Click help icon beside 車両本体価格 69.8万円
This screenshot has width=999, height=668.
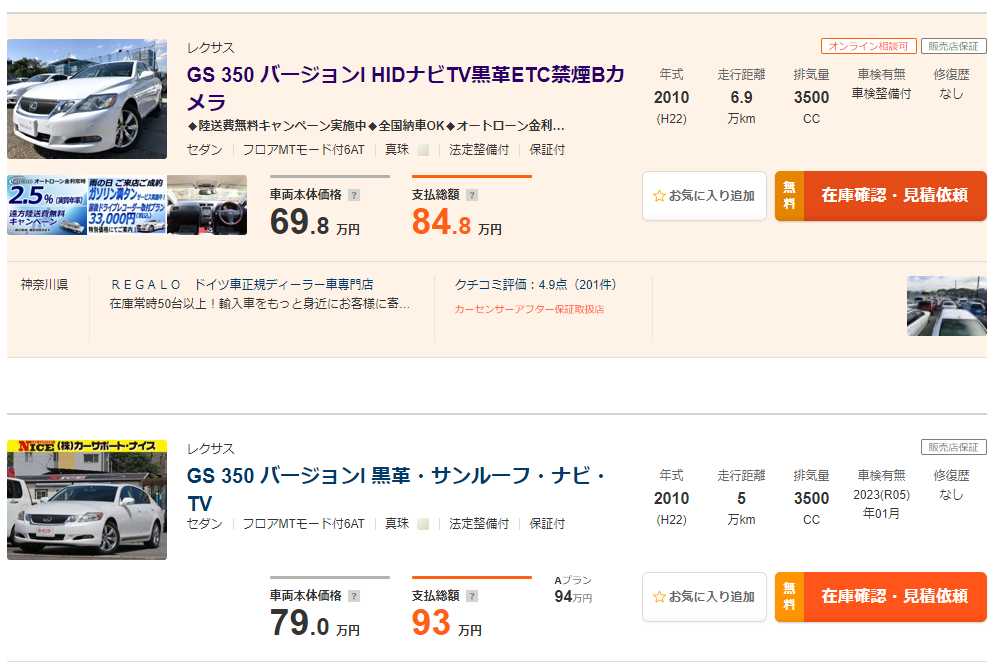354,195
